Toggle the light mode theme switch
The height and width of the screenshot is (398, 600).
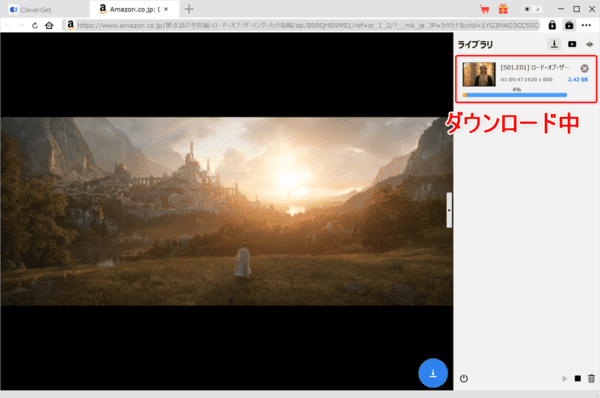[527, 9]
